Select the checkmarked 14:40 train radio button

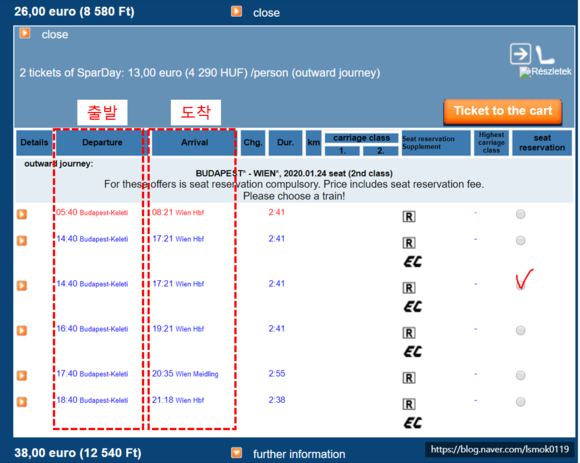520,285
